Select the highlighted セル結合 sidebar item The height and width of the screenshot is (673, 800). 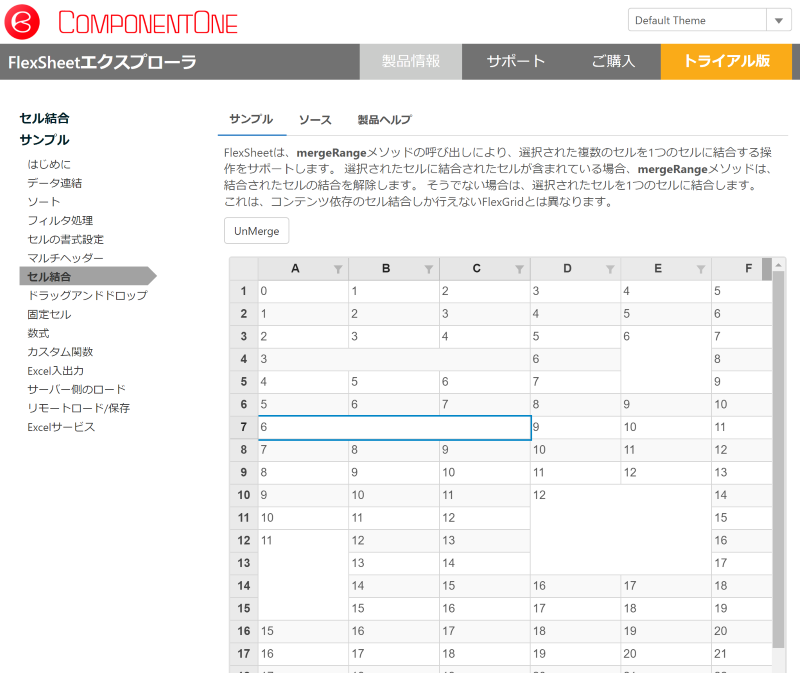pyautogui.click(x=88, y=277)
